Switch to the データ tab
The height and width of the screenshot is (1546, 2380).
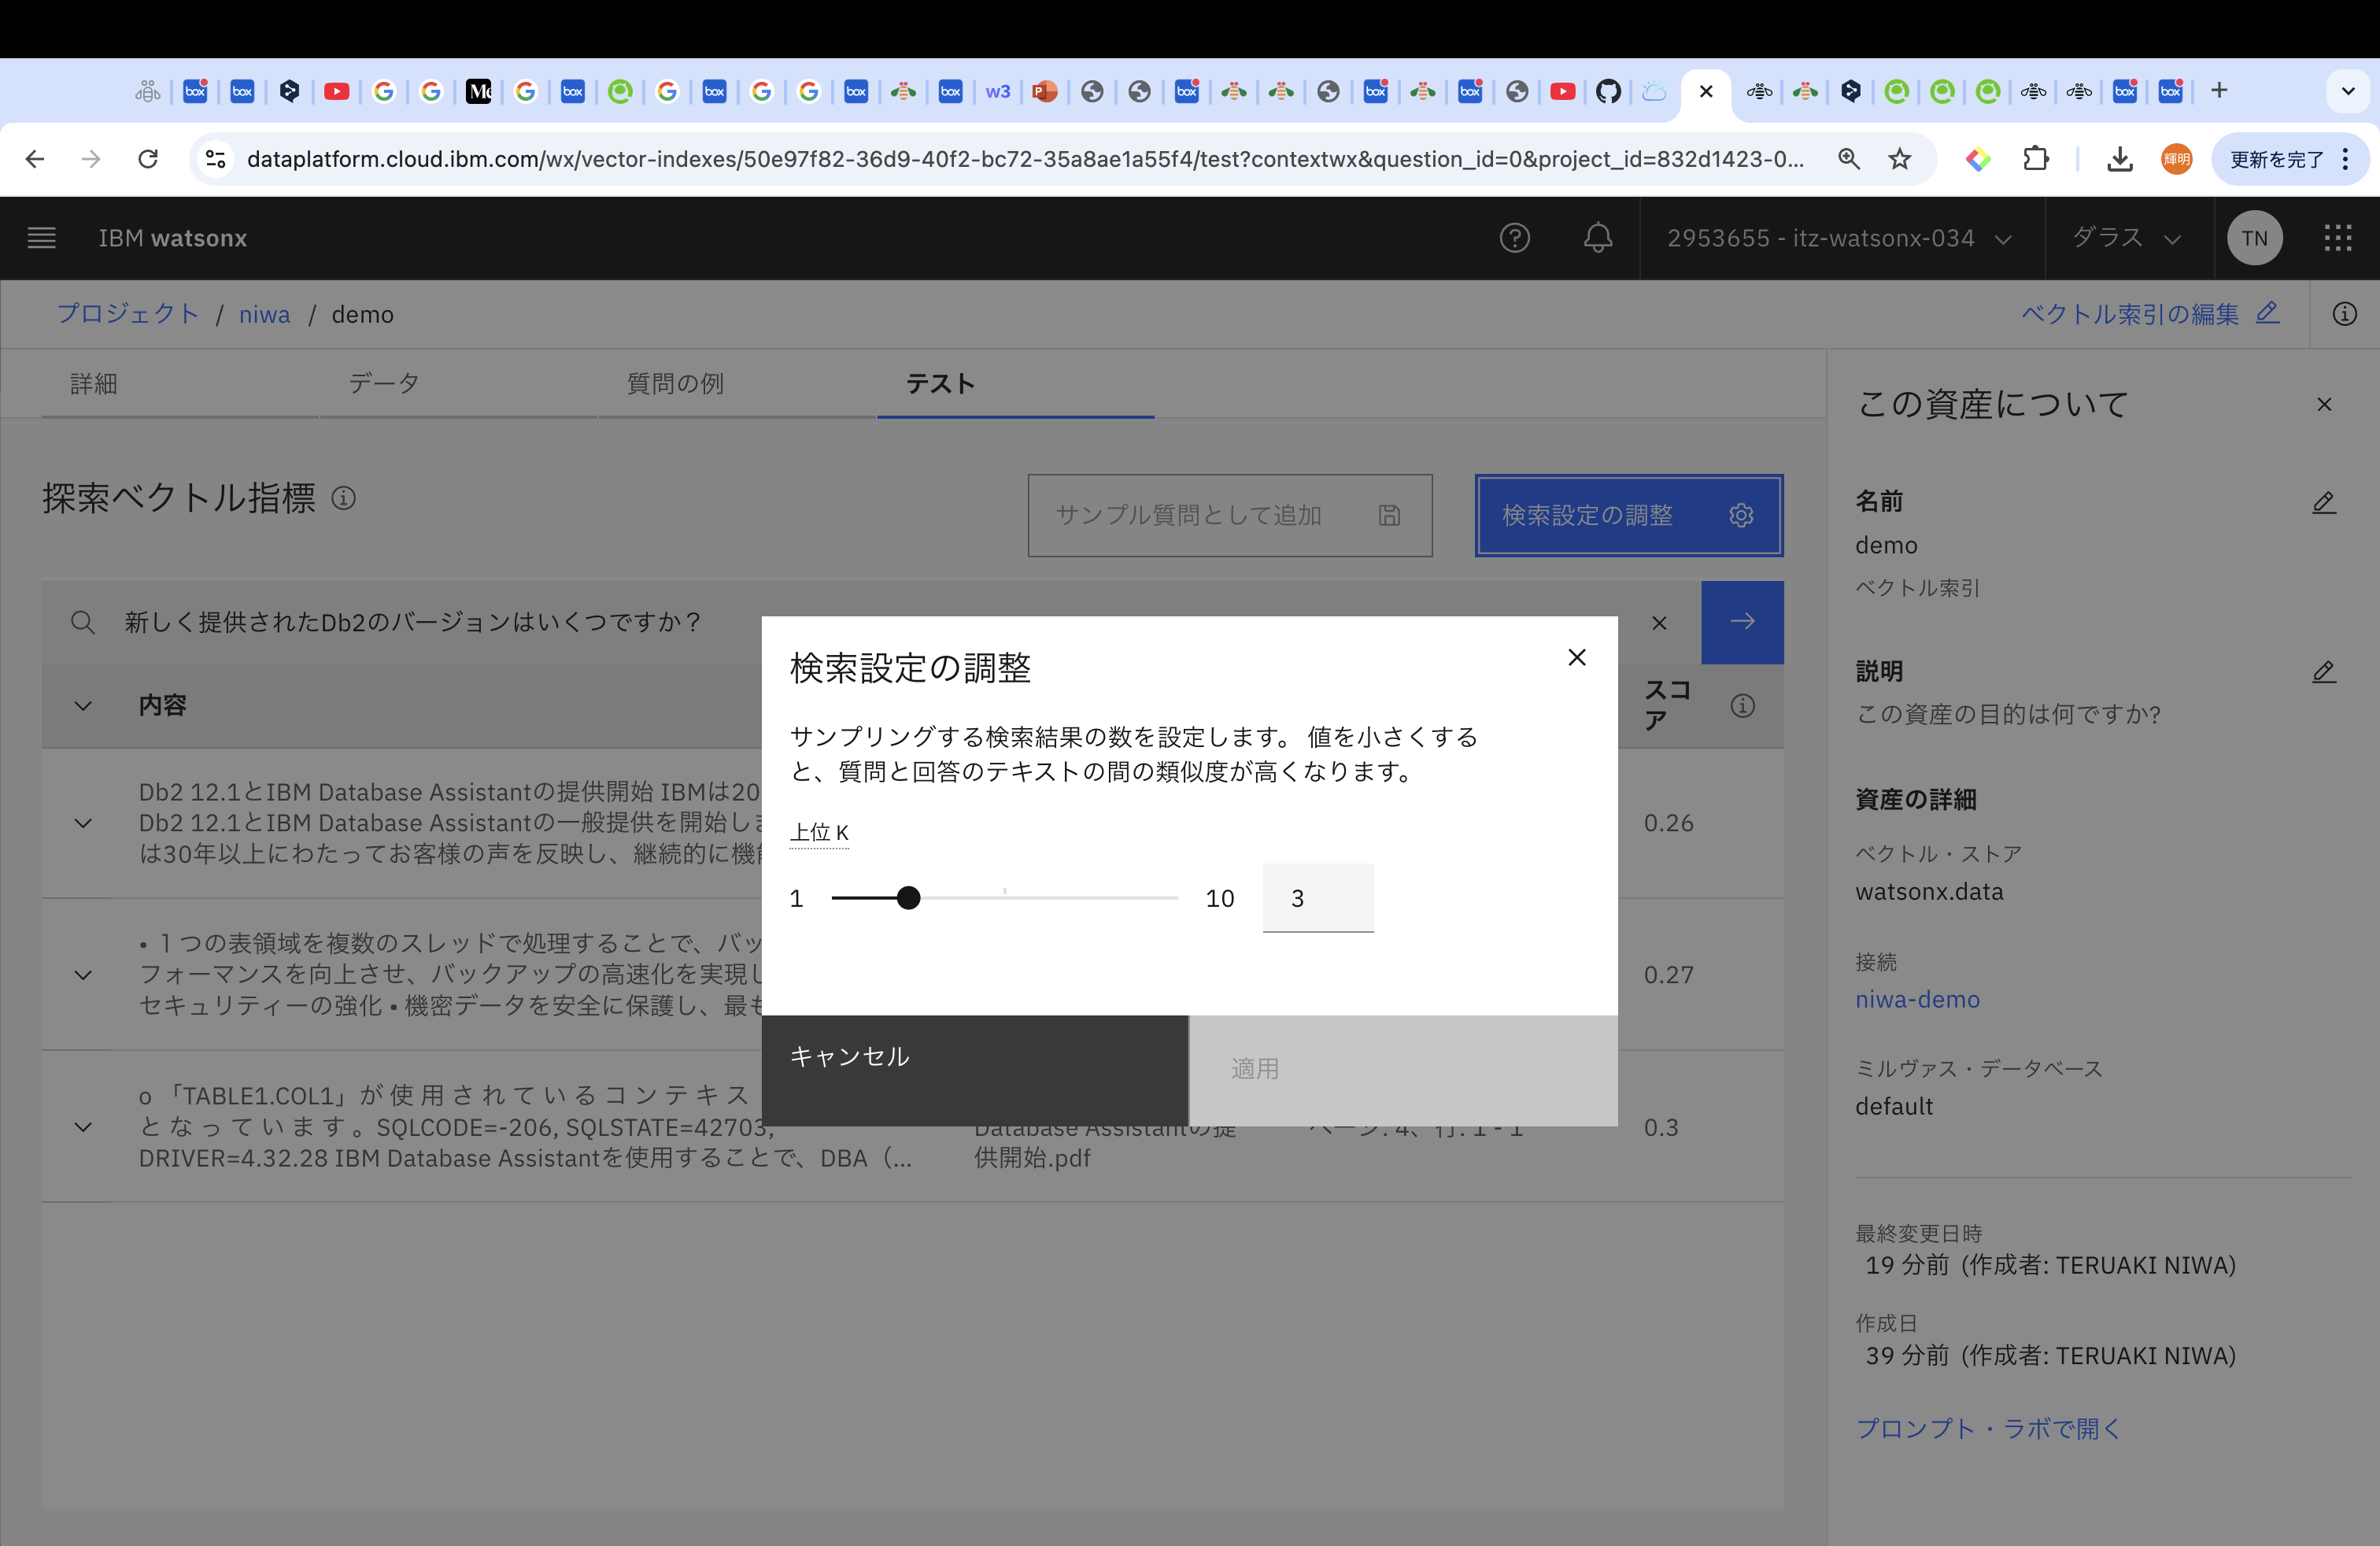coord(384,384)
